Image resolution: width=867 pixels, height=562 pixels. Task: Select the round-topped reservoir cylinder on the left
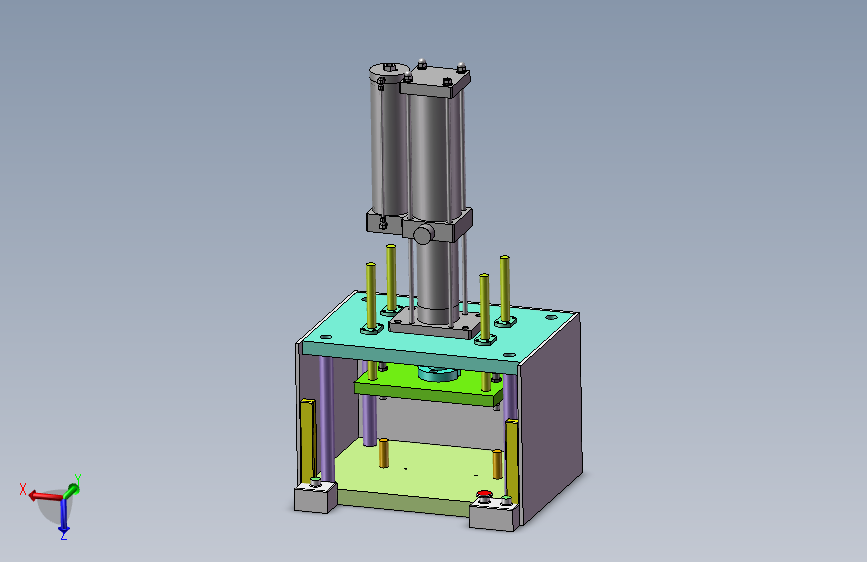(x=388, y=141)
